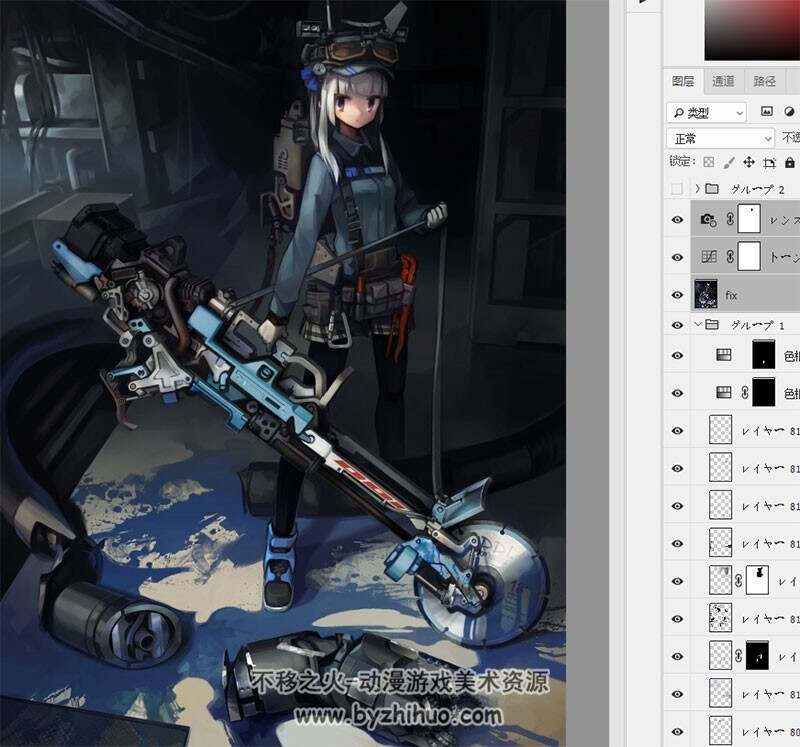Select グループ 2 group name
Screen dimensions: 800x747
(x=757, y=189)
